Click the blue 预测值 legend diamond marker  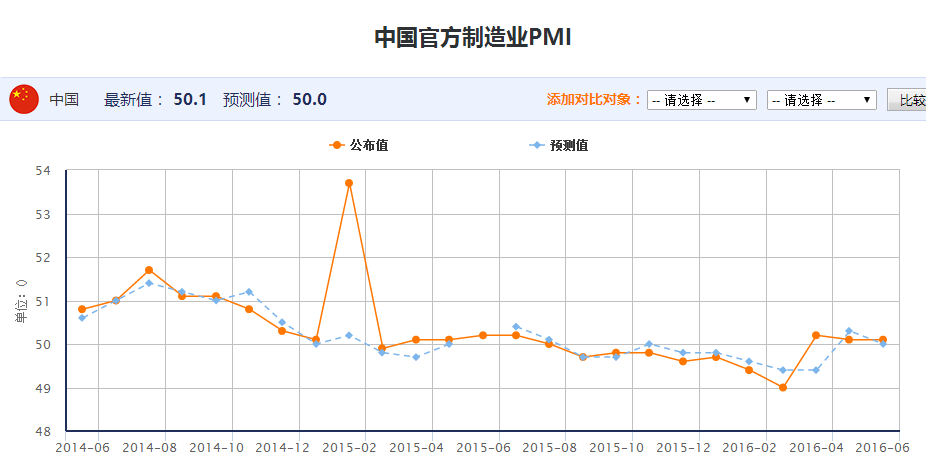point(537,145)
